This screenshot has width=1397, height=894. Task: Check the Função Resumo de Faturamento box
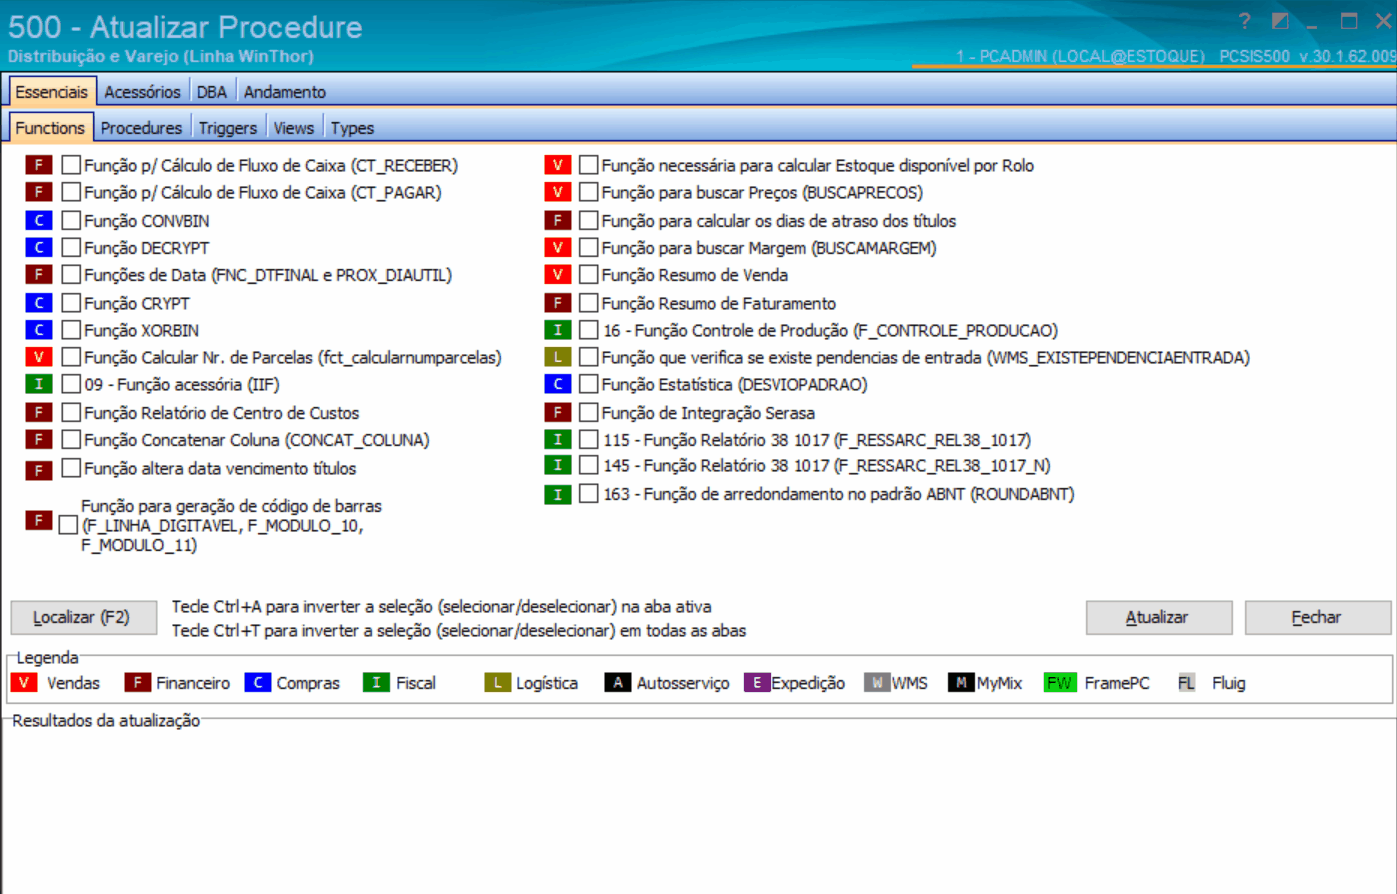click(589, 303)
